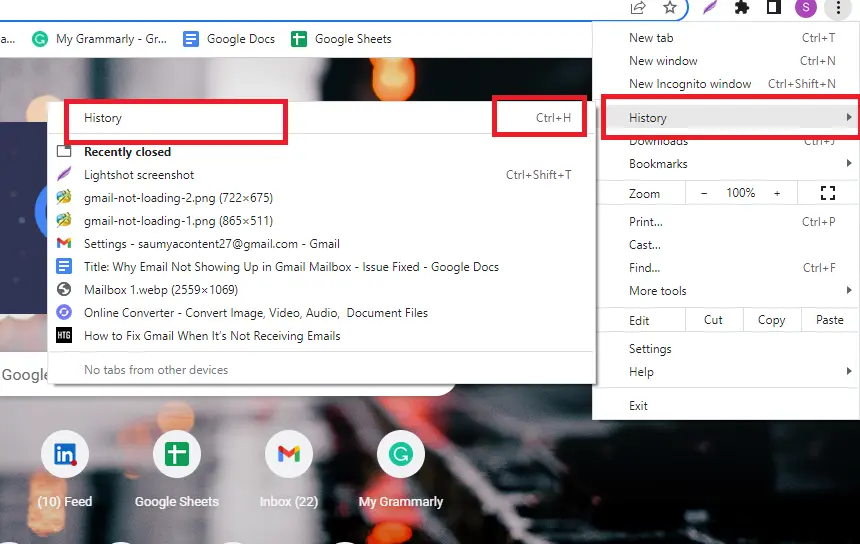Choose Find... from the menu
This screenshot has width=860, height=544.
(727, 268)
